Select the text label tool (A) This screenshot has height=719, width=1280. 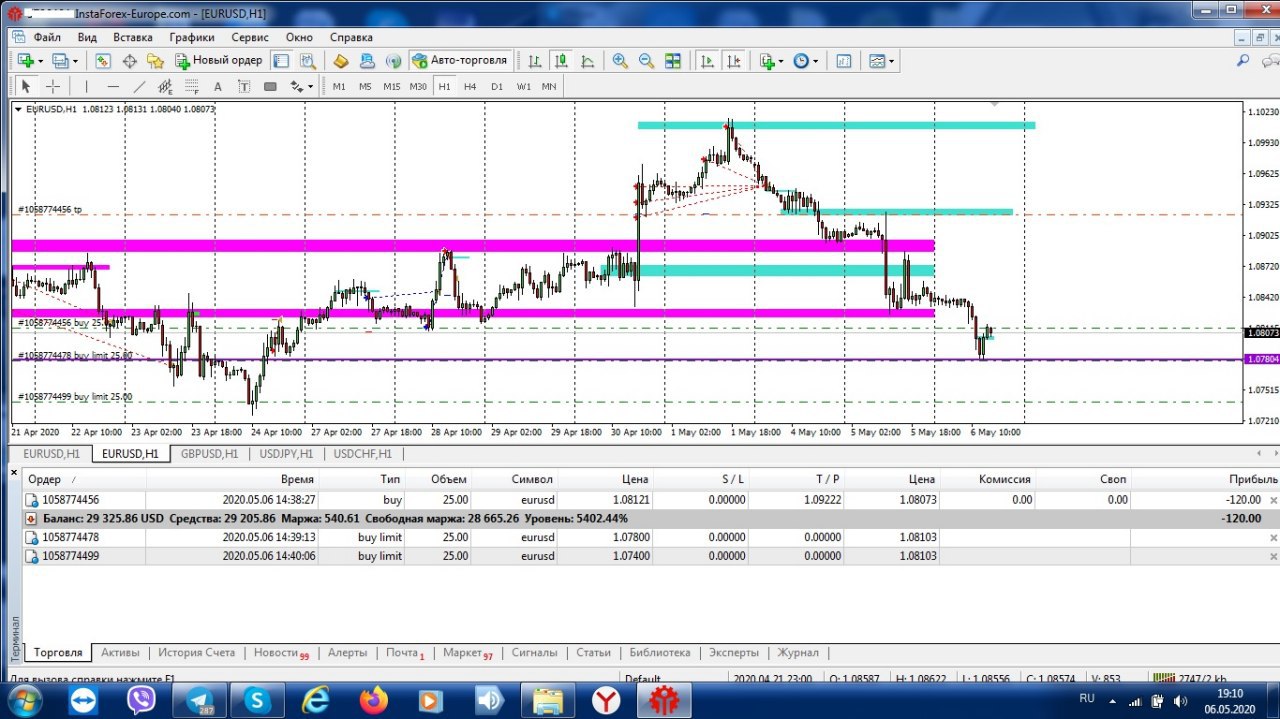(217, 86)
